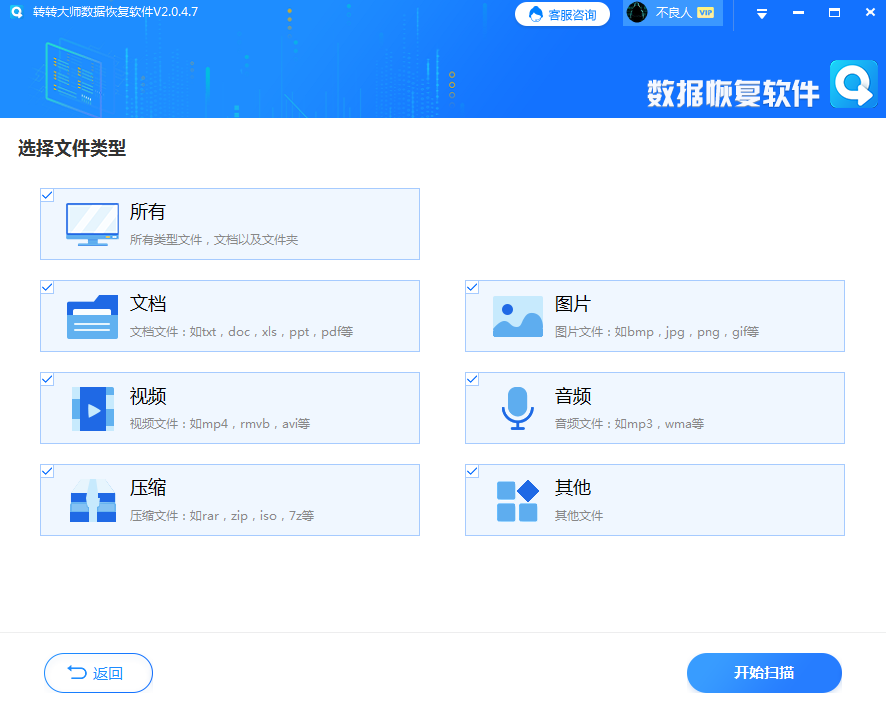Uncheck the 所有 checkbox
The image size is (886, 706).
(46, 195)
